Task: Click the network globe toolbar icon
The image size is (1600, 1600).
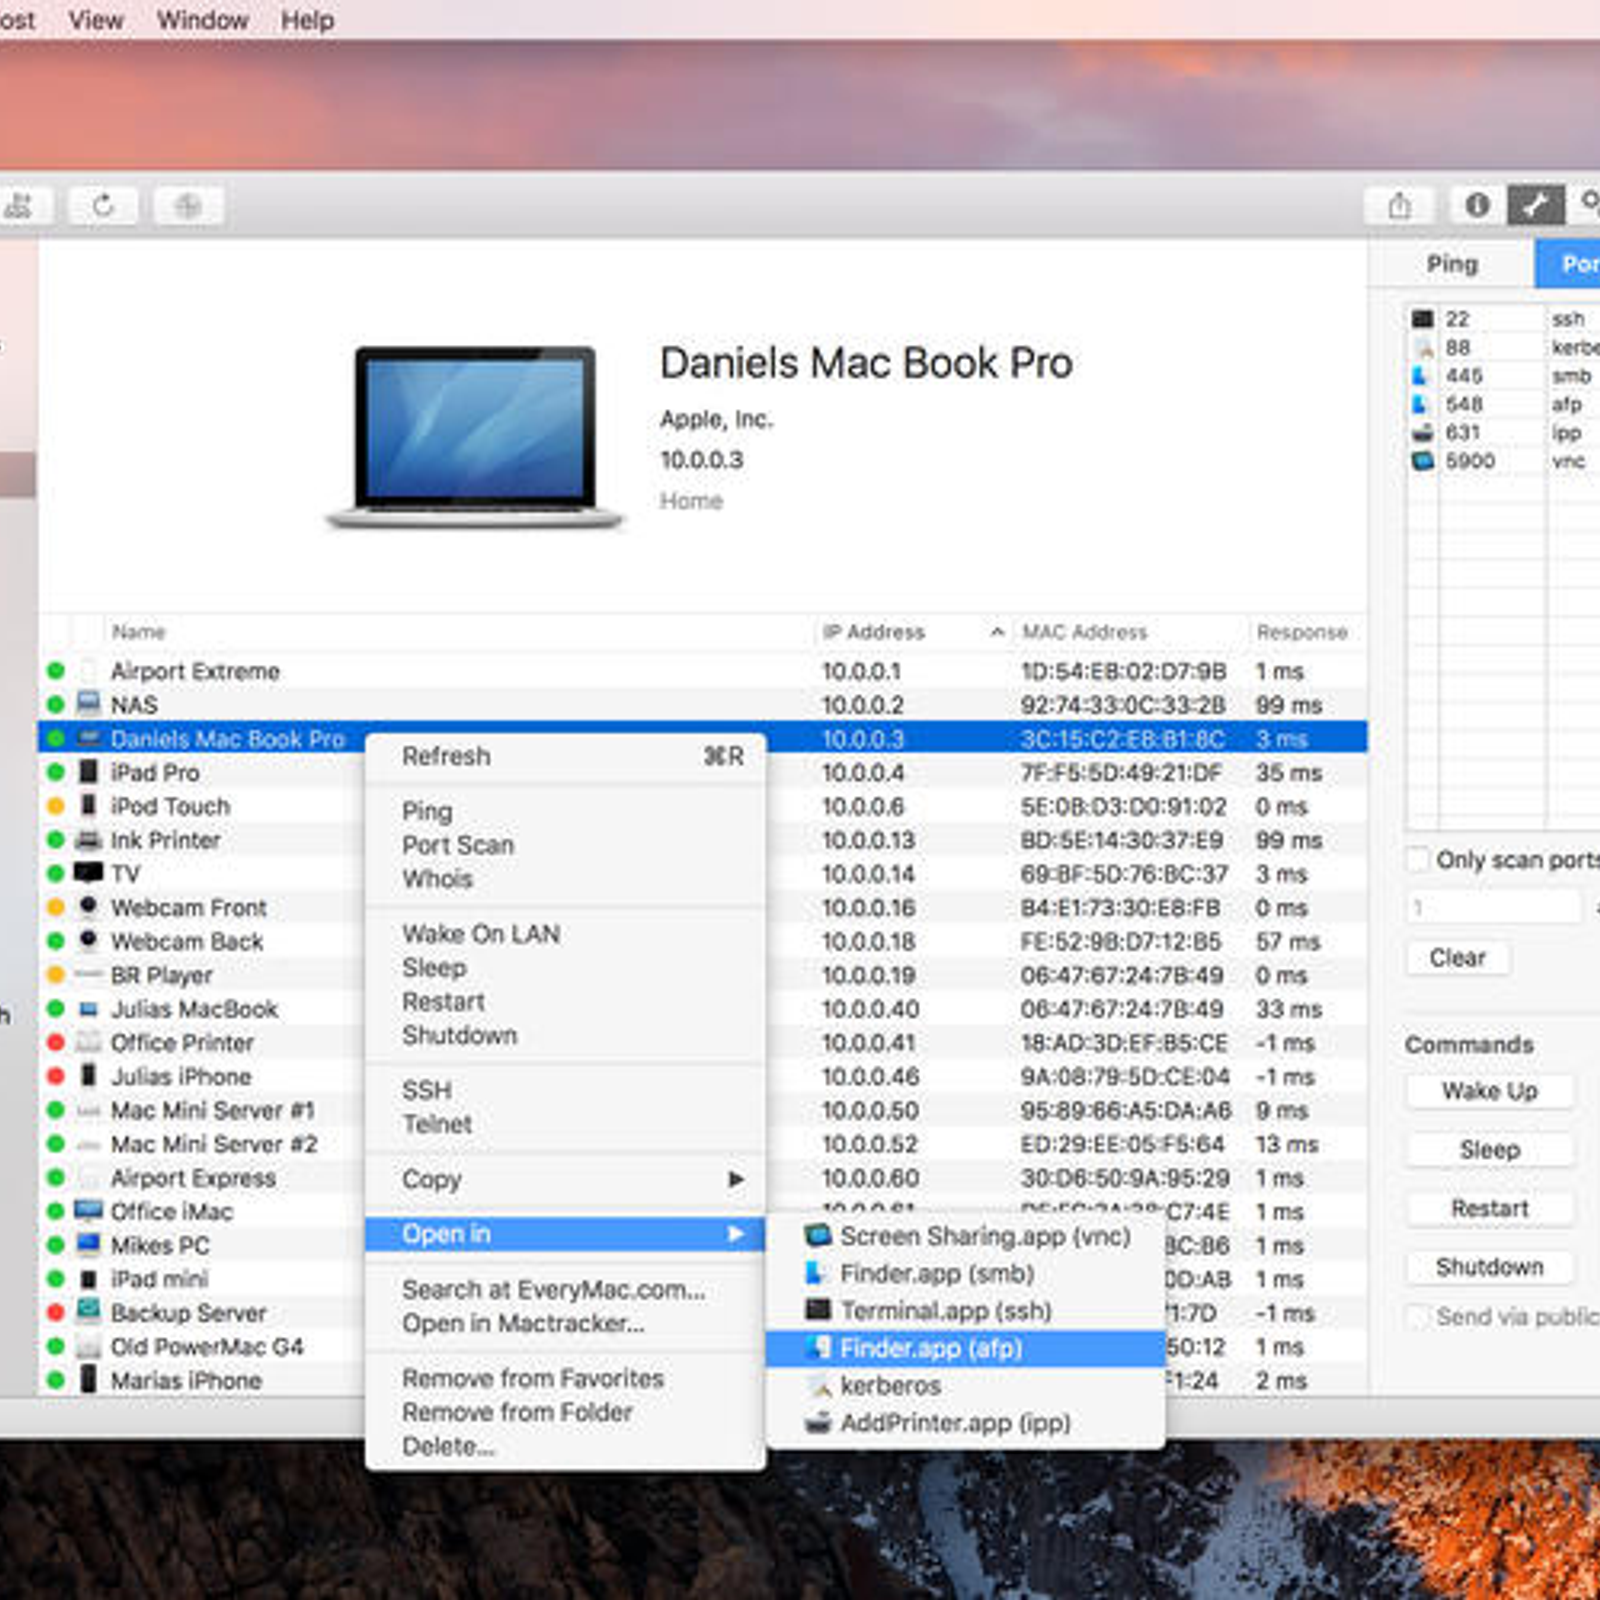Action: (188, 206)
